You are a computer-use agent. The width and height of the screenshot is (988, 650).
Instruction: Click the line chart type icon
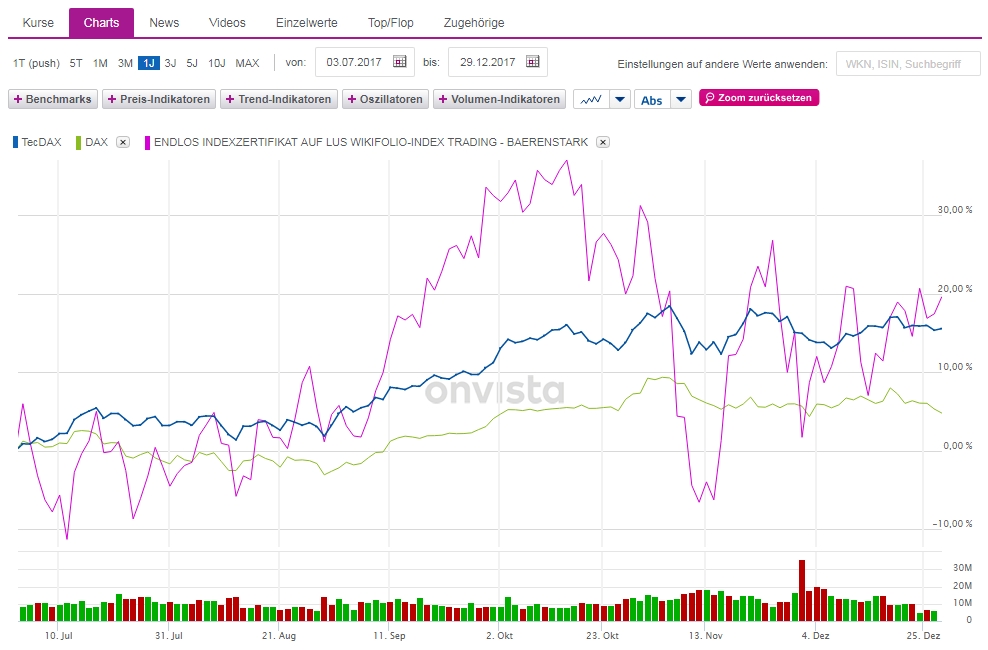coord(592,99)
